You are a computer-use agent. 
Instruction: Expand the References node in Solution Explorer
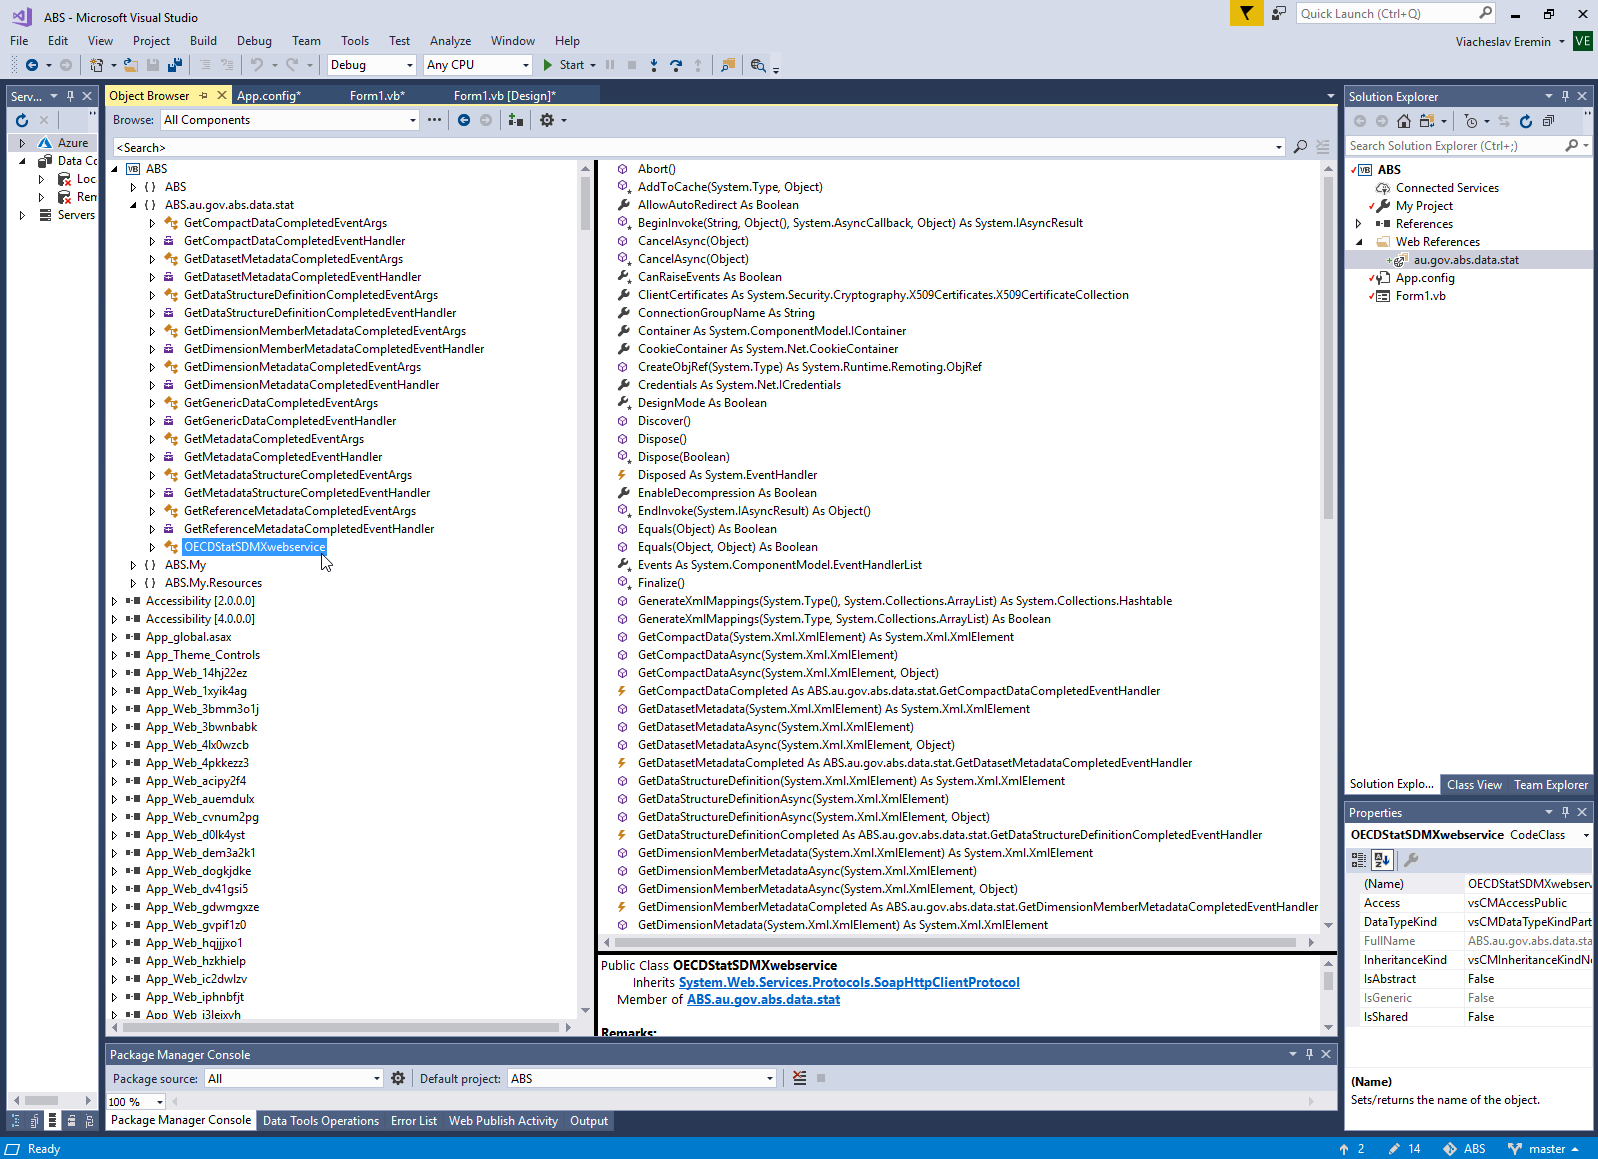(x=1358, y=224)
